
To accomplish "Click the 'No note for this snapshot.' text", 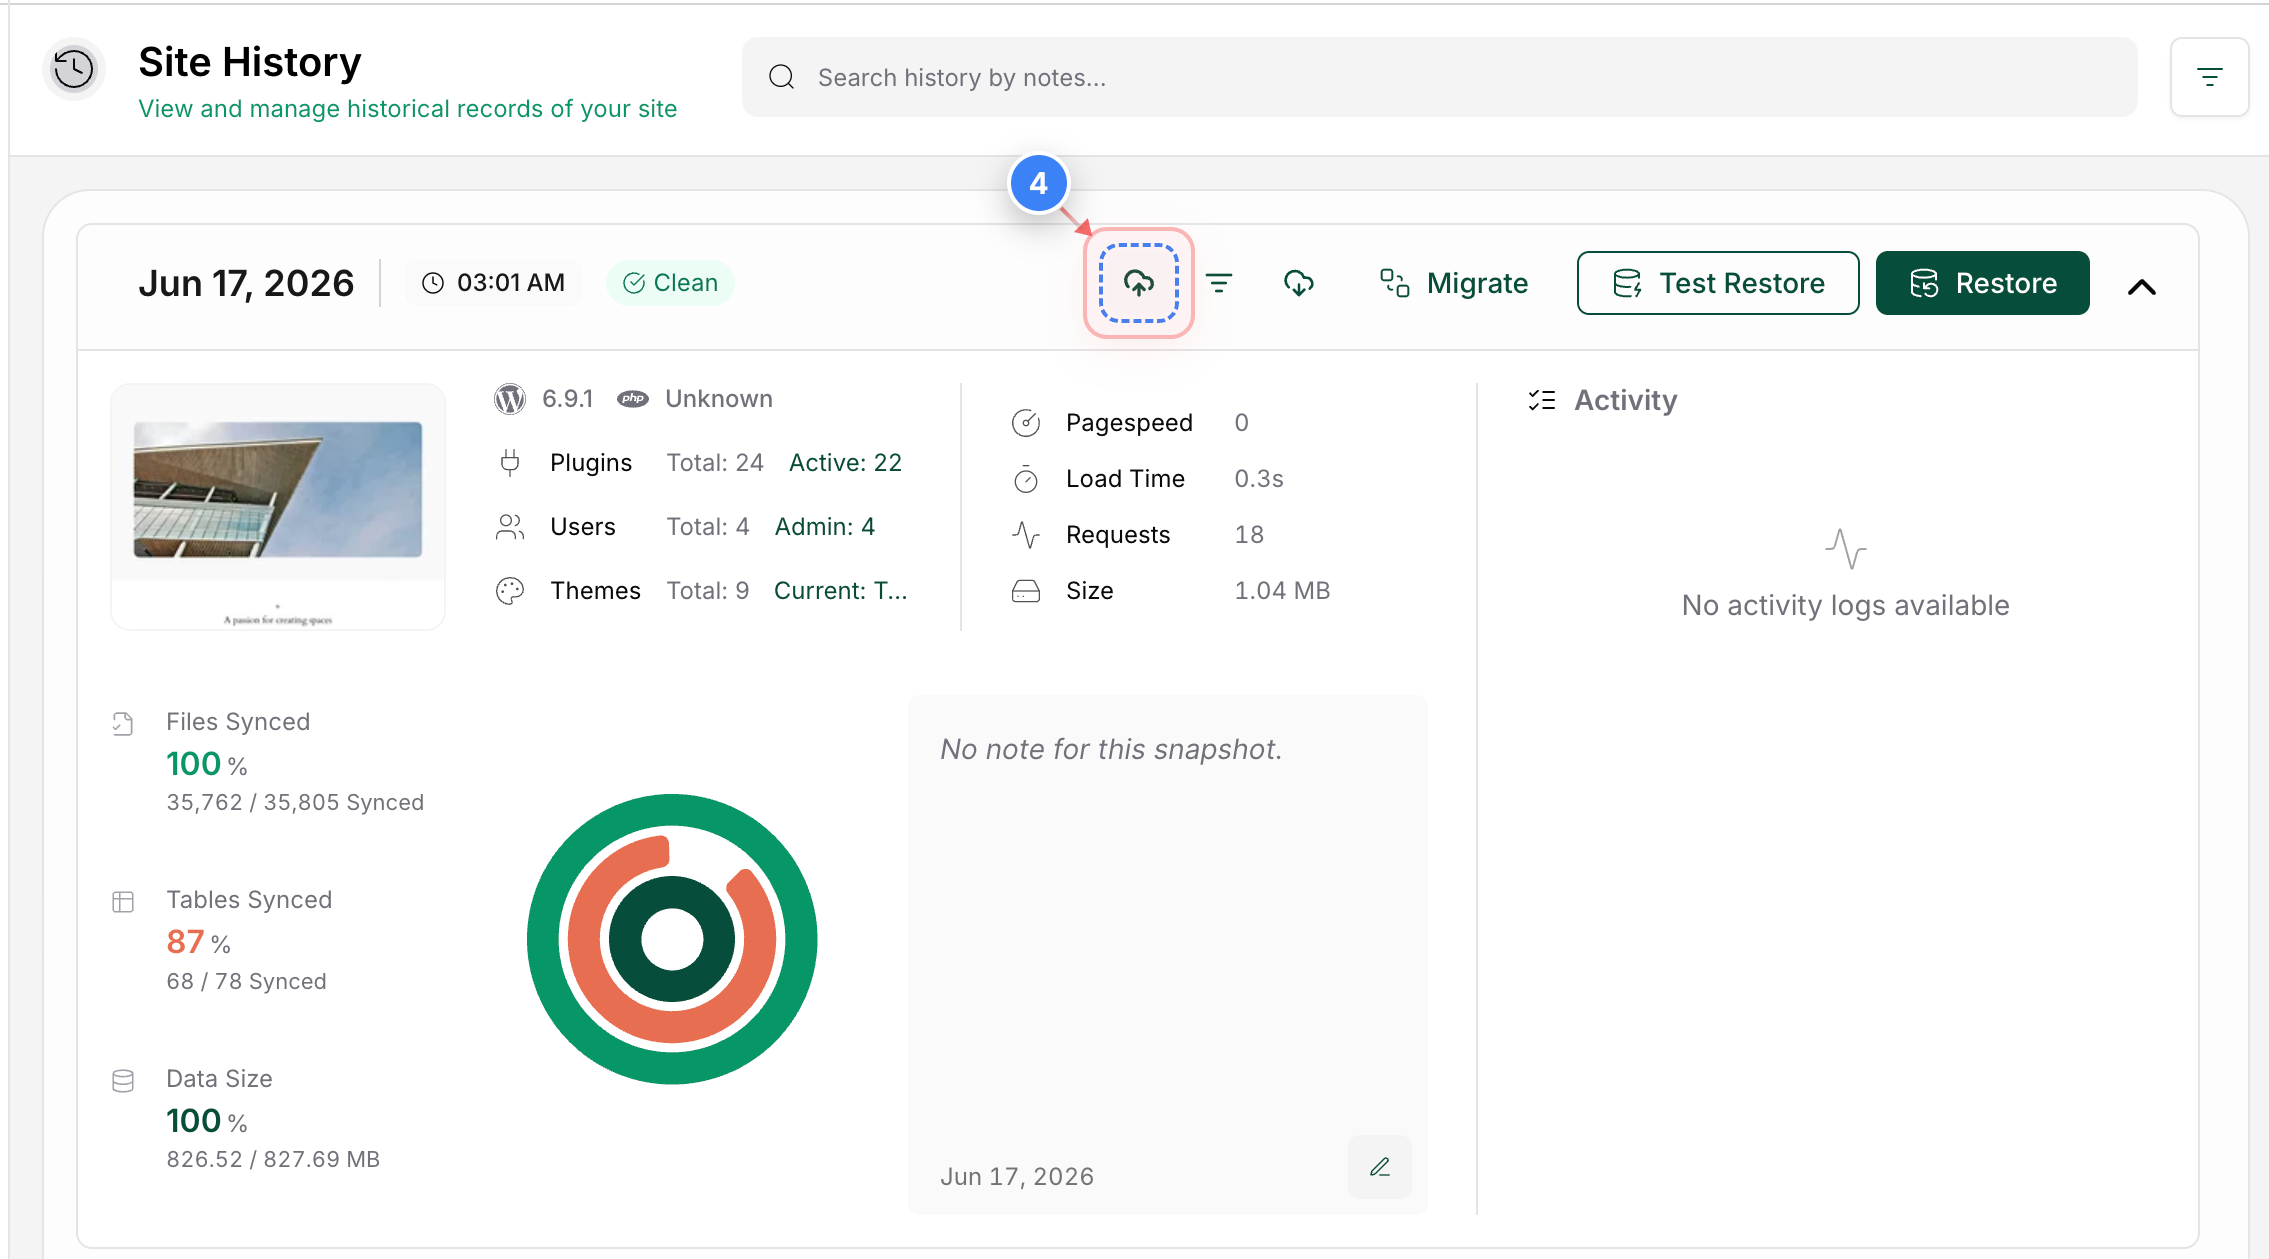I will tap(1111, 749).
